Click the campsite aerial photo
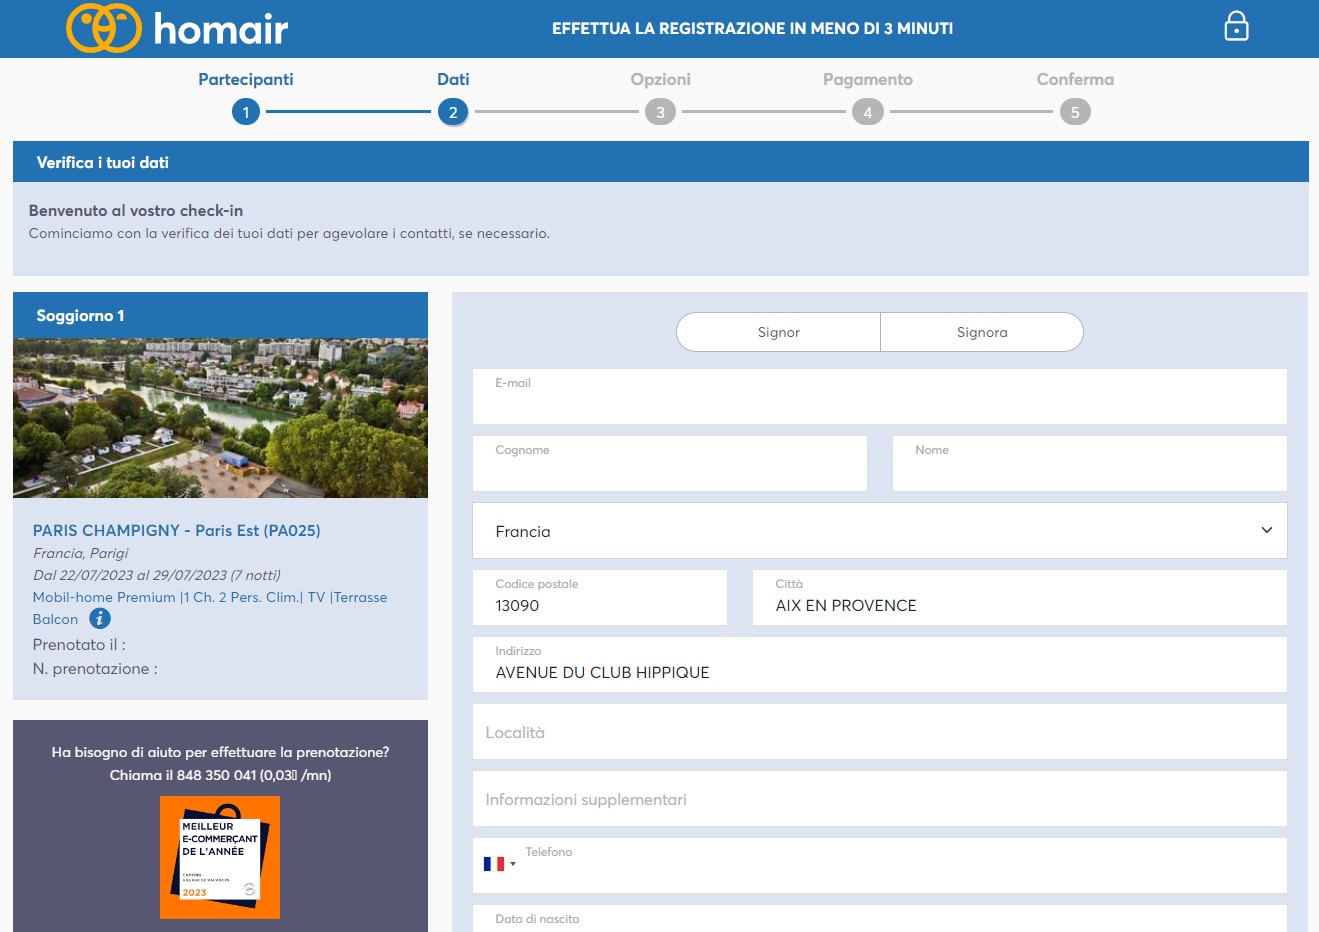Screen dimensions: 1319x932 220,418
